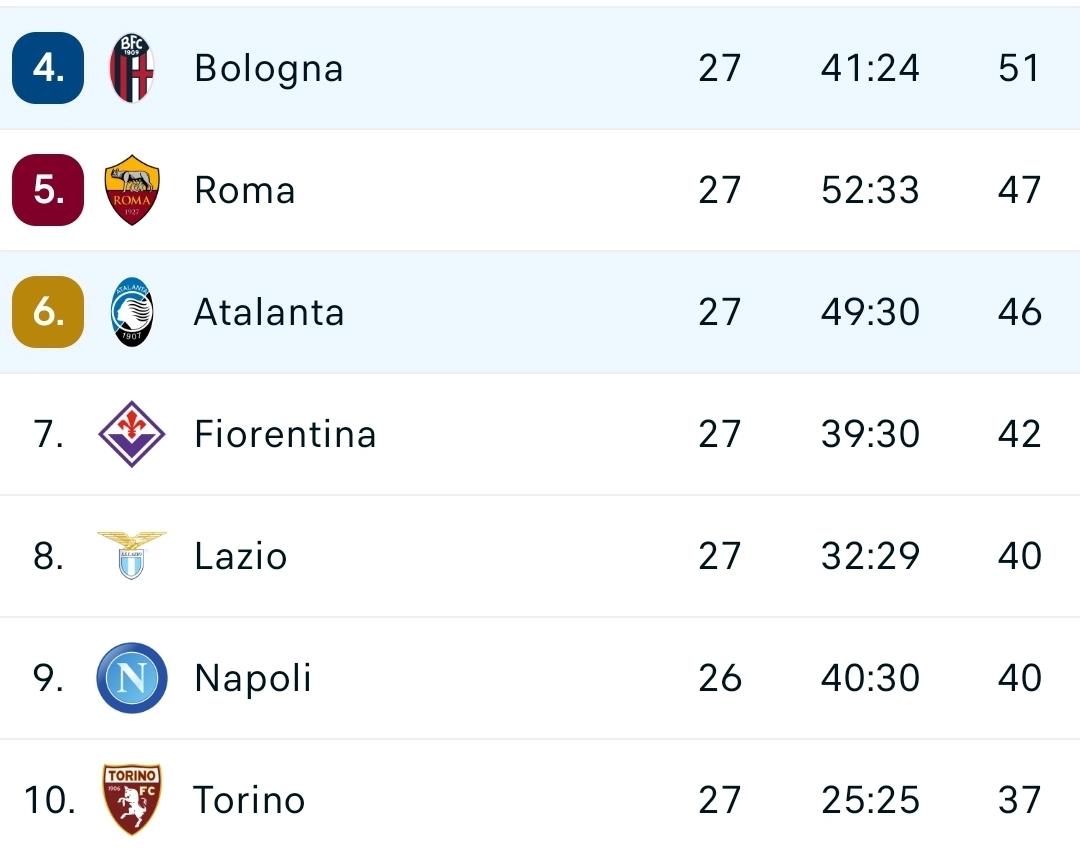Click the Fiorentina club crest icon
The image size is (1080, 856).
tap(132, 434)
